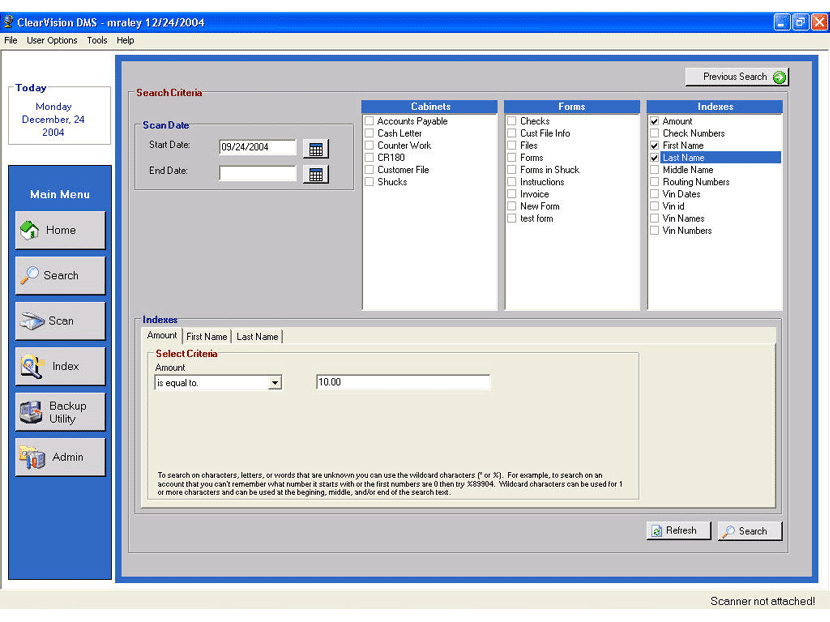Expand the 'is equal to' criteria dropdown
The width and height of the screenshot is (830, 622).
275,383
